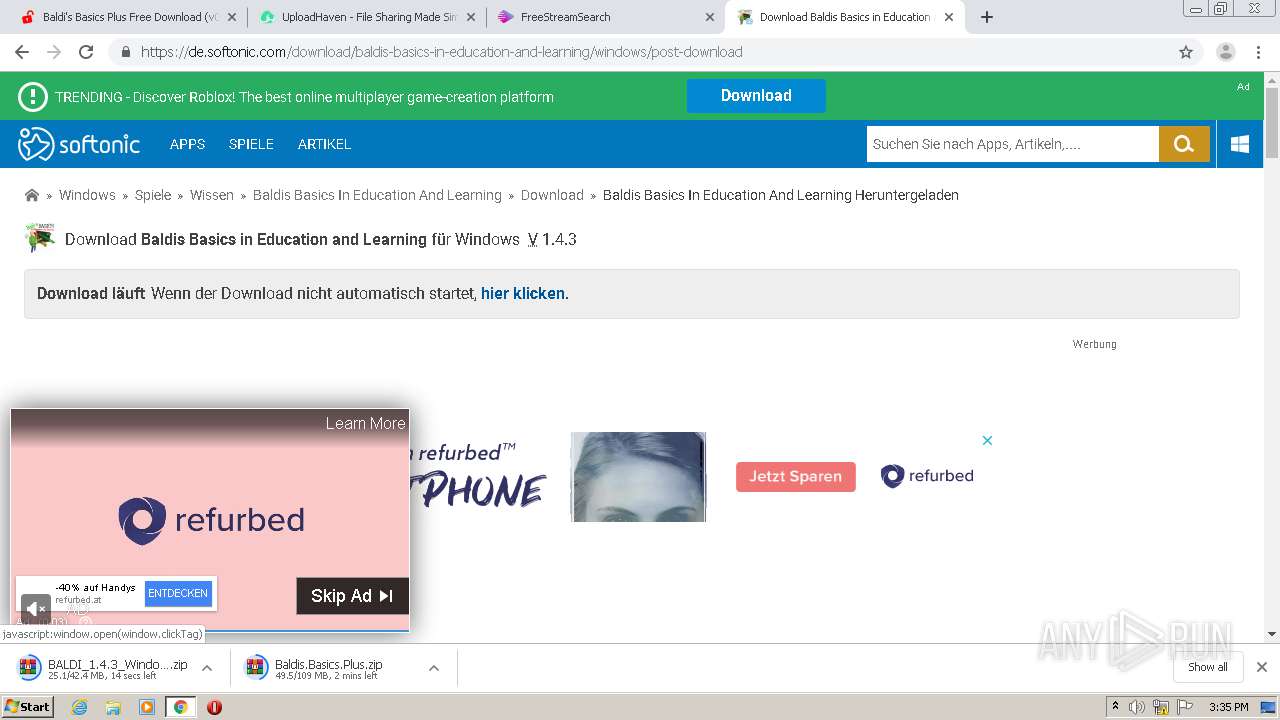Click scrollbar down arrow

(x=1272, y=634)
